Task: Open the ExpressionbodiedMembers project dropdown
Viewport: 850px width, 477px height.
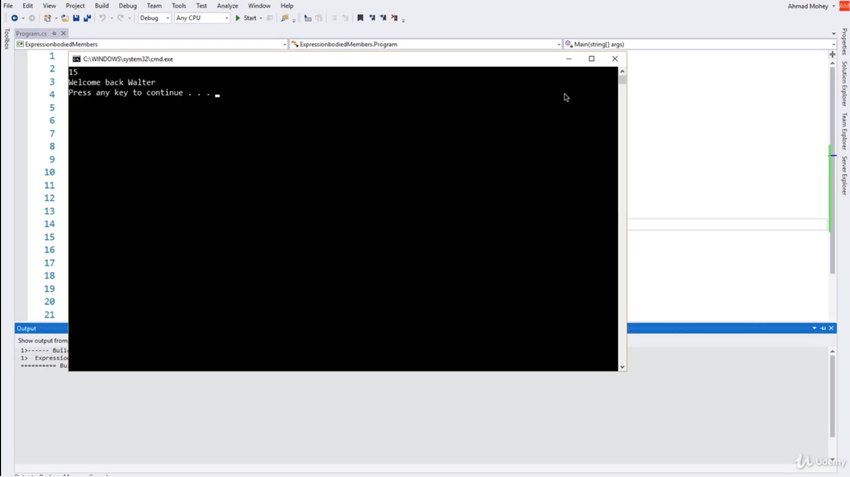Action: 151,44
